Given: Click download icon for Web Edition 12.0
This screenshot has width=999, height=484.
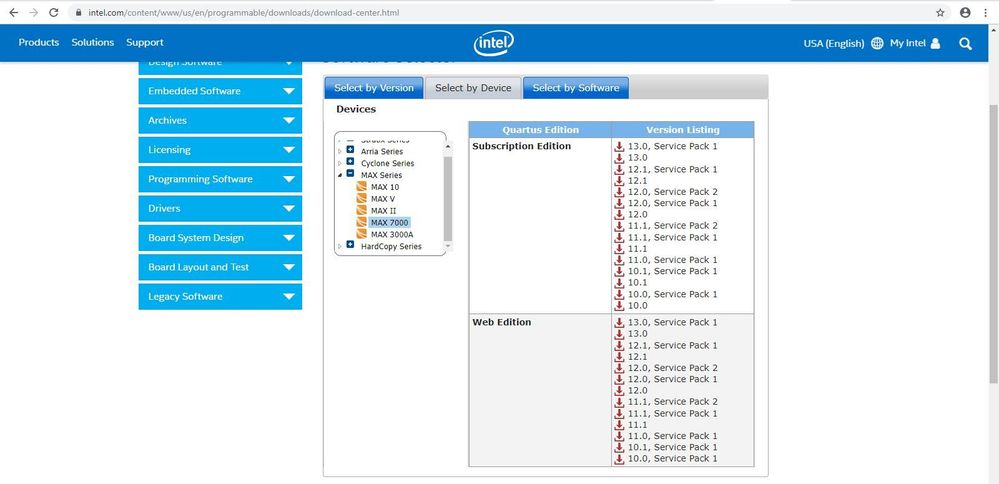Looking at the screenshot, I should pos(619,390).
